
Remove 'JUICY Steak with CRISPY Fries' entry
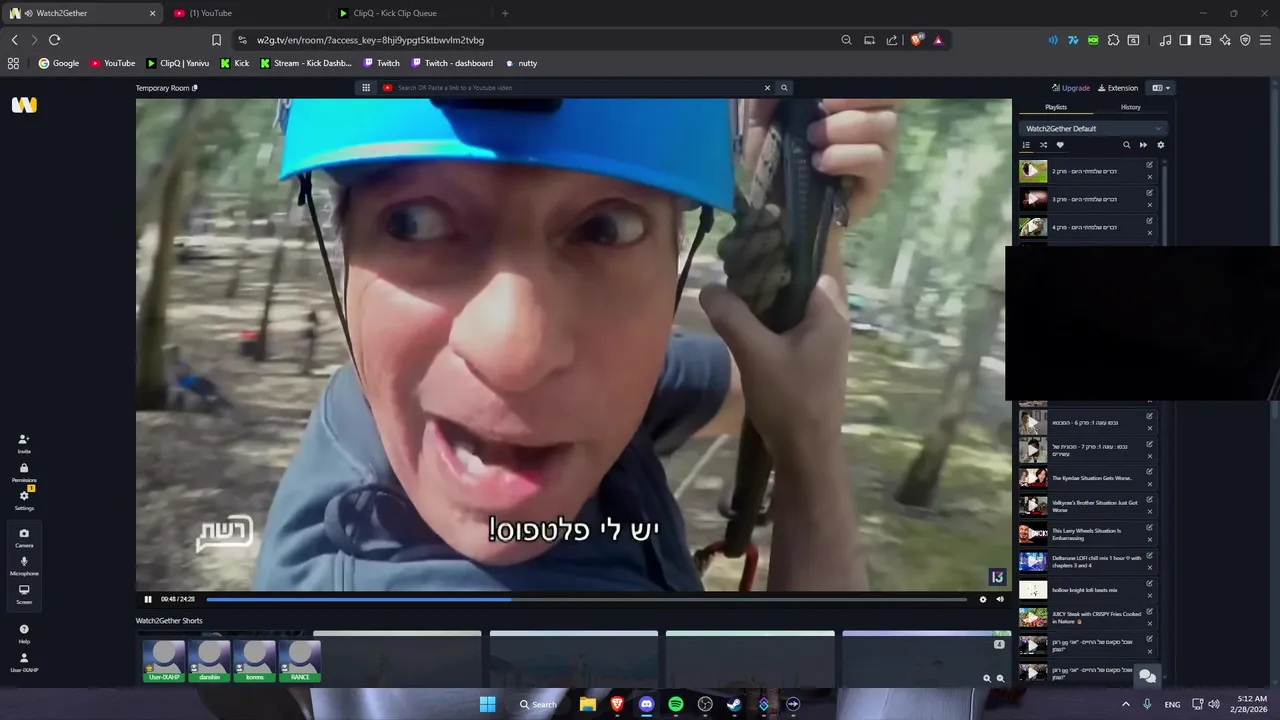point(1149,624)
